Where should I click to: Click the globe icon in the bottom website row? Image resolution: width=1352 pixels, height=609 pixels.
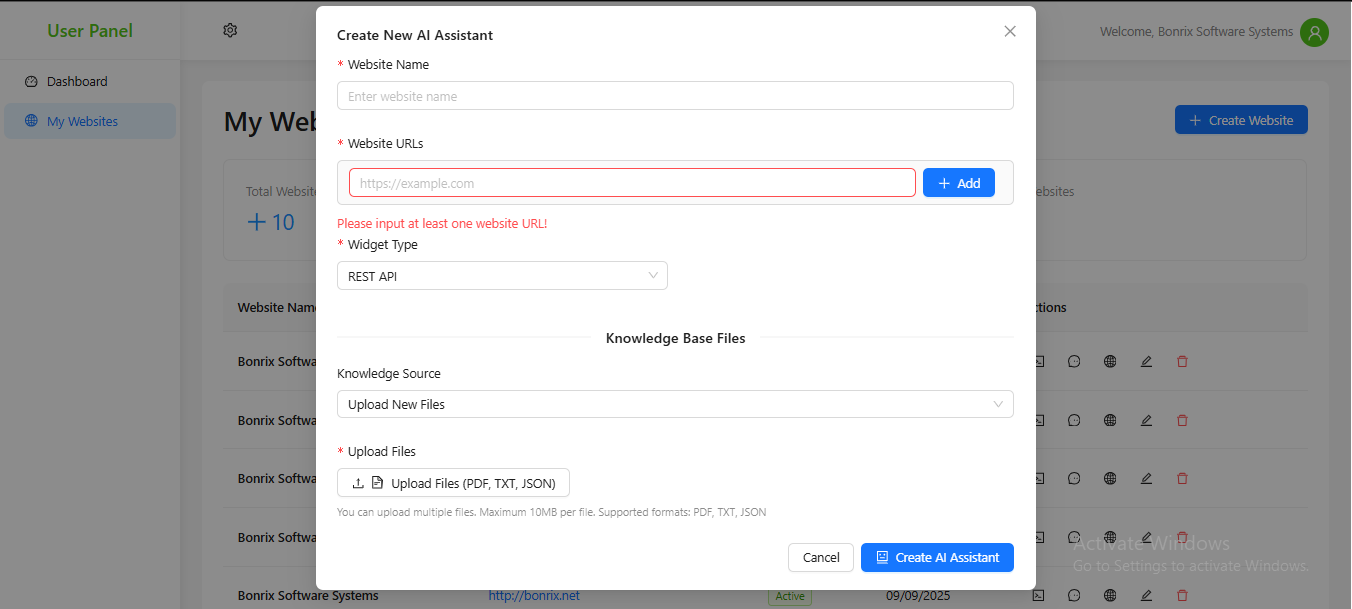1110,594
